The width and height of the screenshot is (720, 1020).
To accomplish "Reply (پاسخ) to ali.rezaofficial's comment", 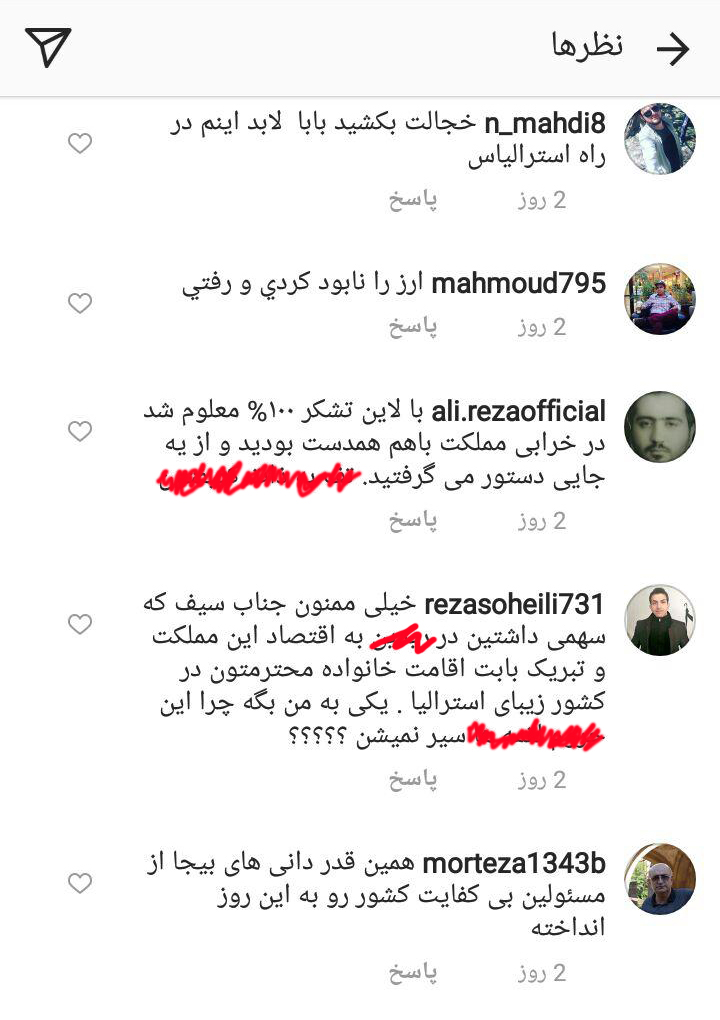I will pos(413,521).
